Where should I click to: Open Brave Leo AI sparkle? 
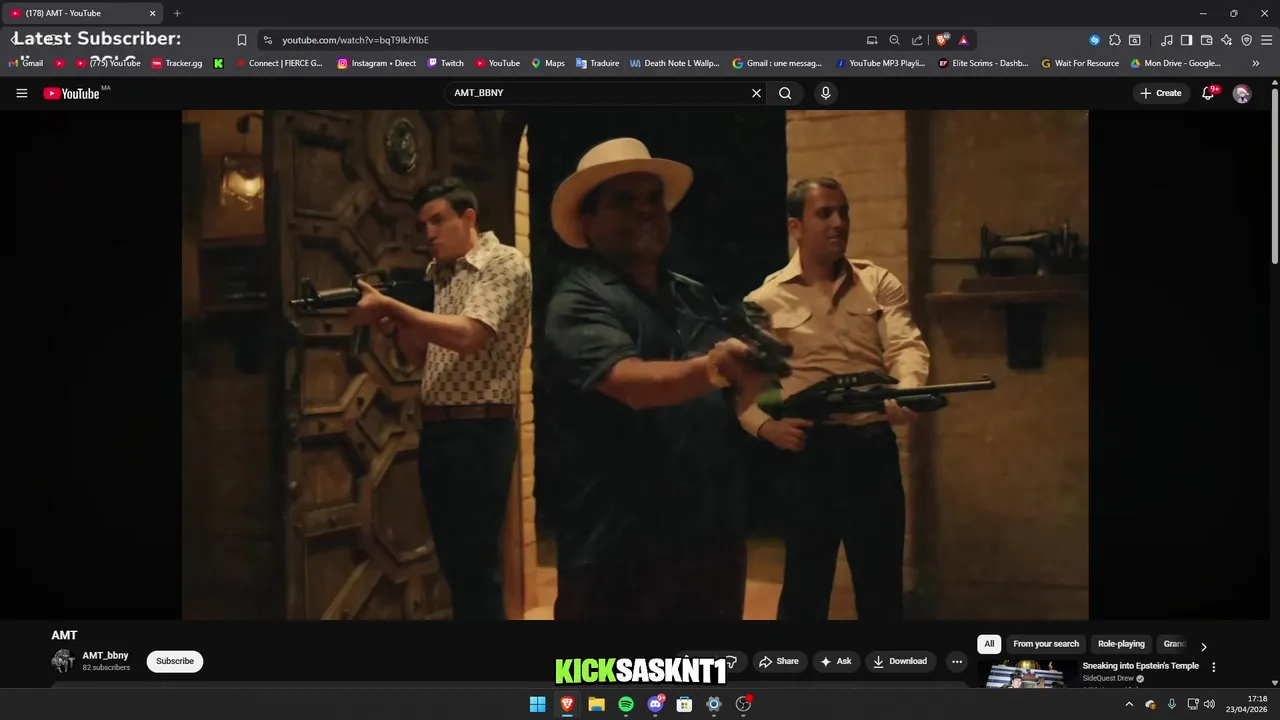pos(1226,40)
